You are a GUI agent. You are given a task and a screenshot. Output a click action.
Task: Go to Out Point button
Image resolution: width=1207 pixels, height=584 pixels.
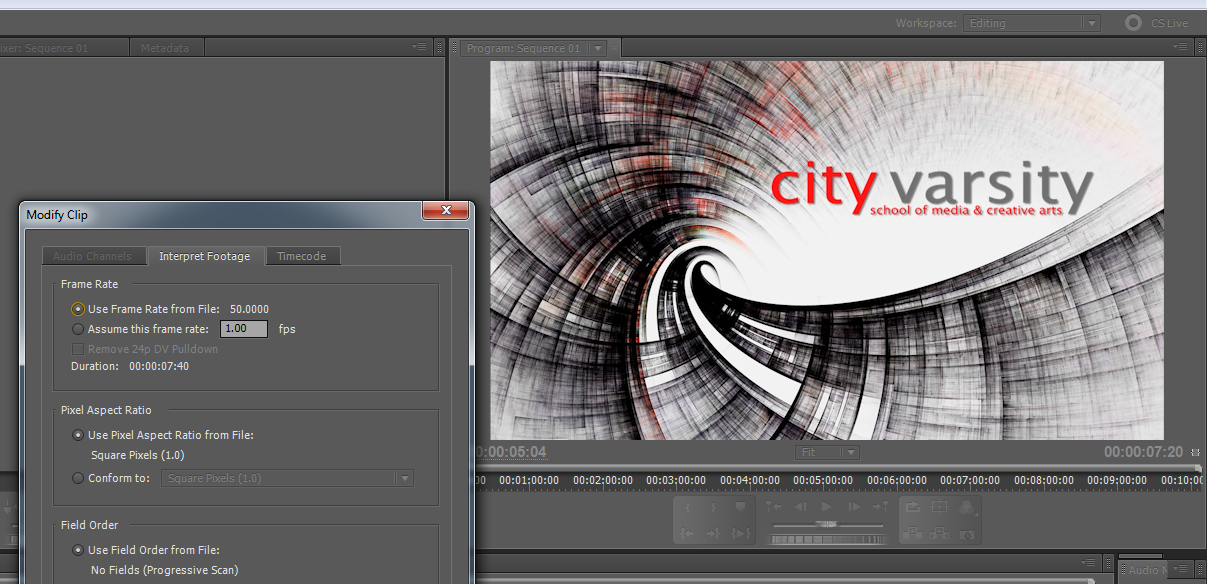pyautogui.click(x=713, y=533)
